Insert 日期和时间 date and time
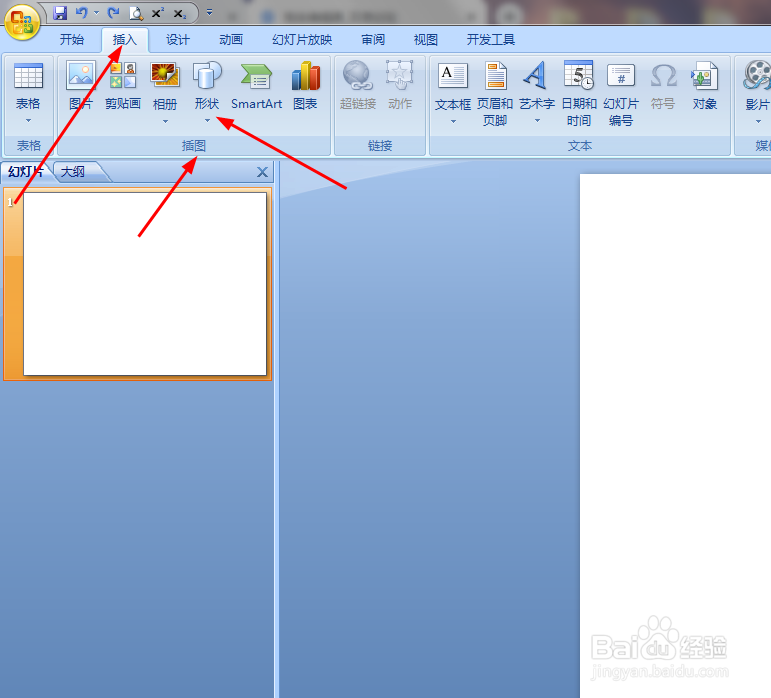Image resolution: width=771 pixels, height=698 pixels. coord(579,93)
